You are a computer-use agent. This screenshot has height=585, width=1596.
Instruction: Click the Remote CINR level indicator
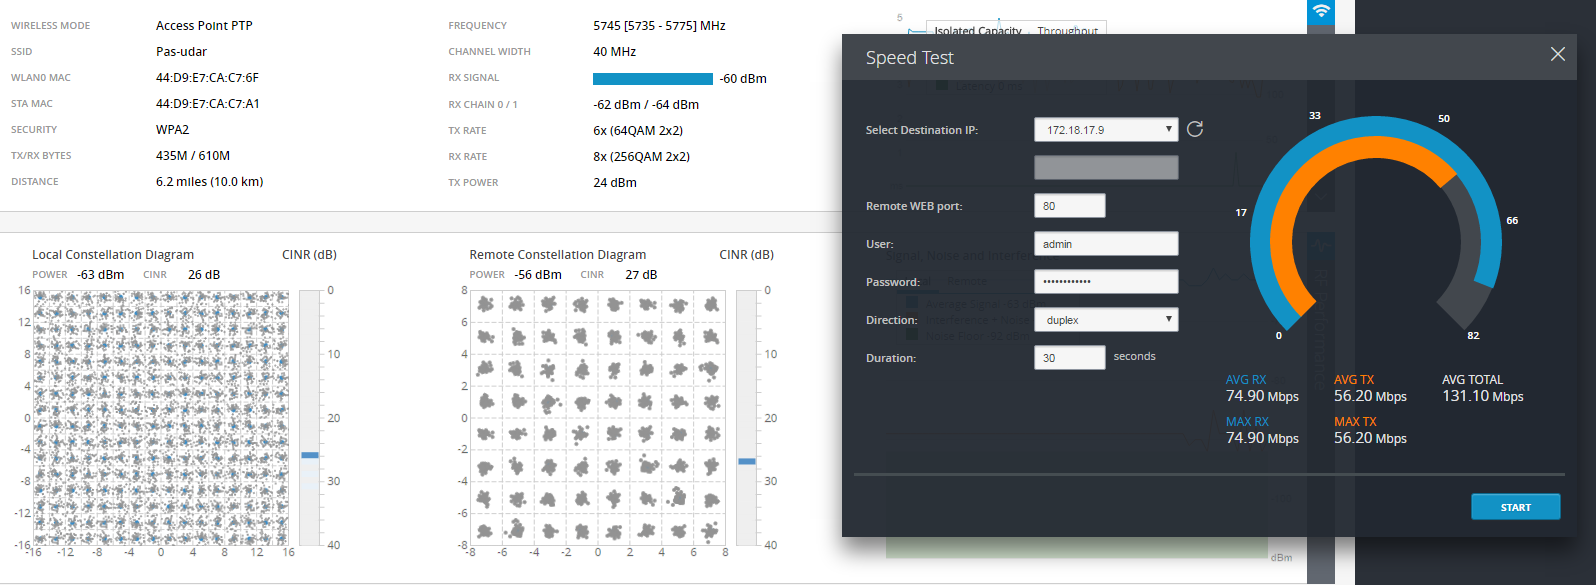[747, 461]
